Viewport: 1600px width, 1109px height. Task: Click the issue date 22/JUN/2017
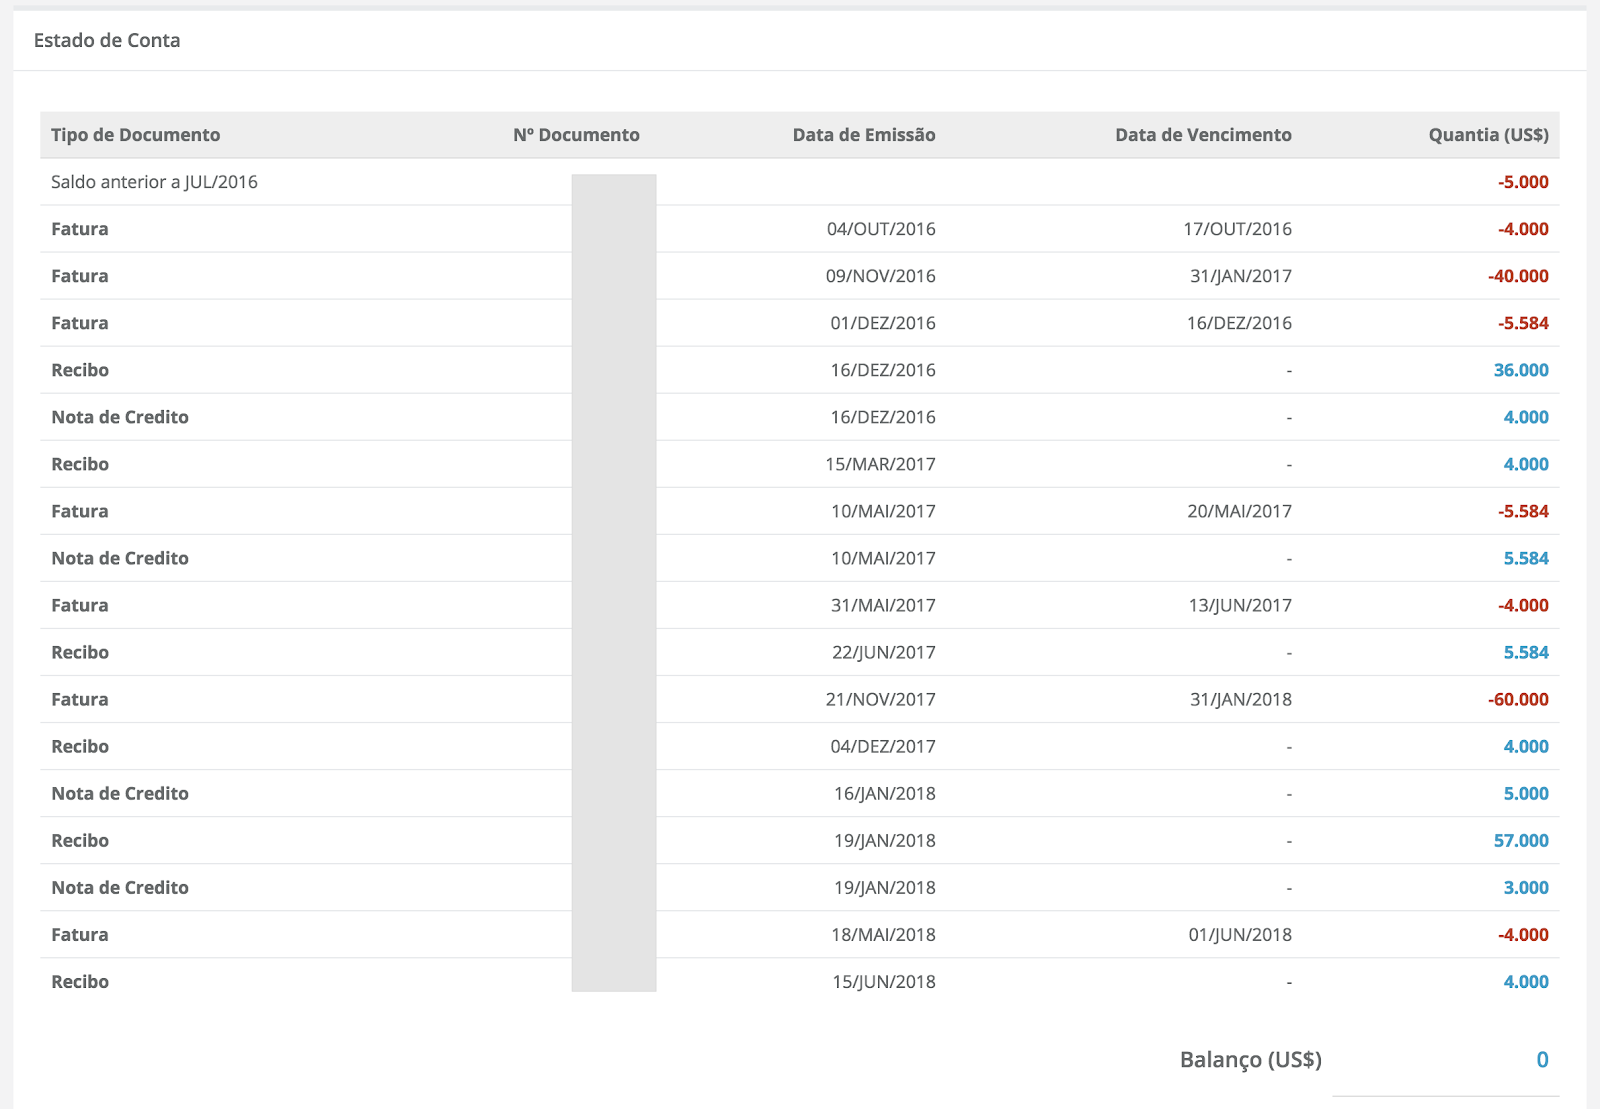pyautogui.click(x=883, y=652)
